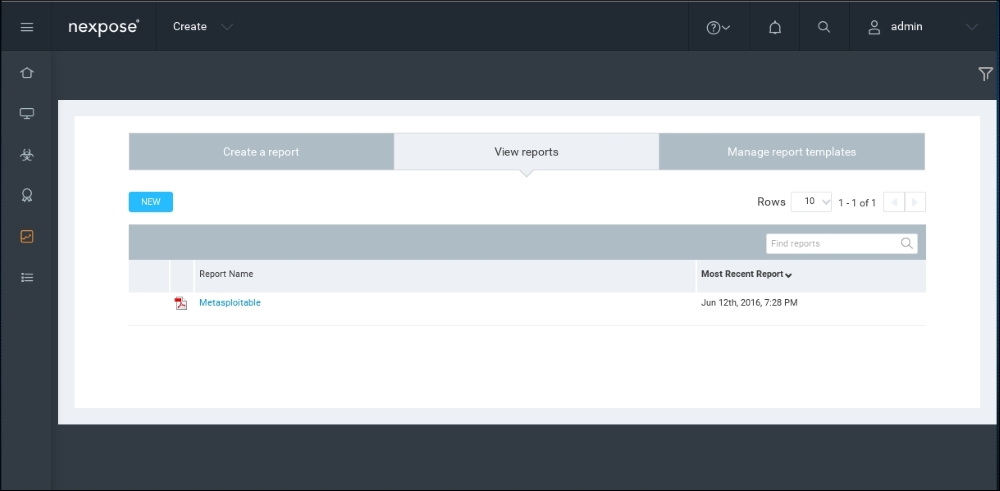Open Assets via sidebar monitor icon
Image resolution: width=1000 pixels, height=491 pixels.
coord(27,114)
